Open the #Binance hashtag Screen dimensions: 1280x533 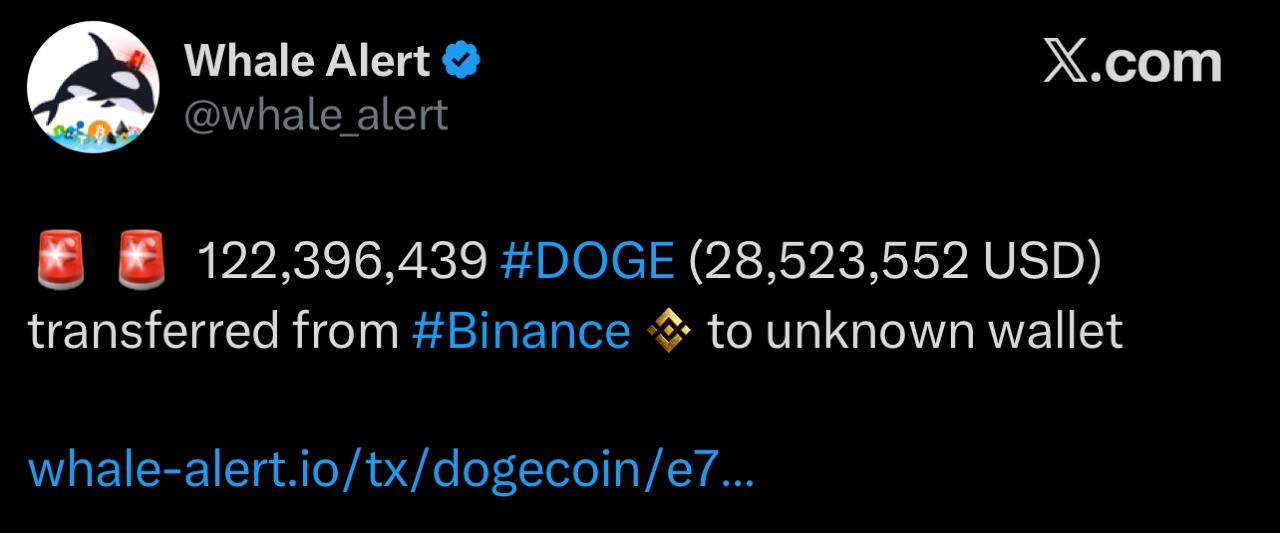point(521,331)
